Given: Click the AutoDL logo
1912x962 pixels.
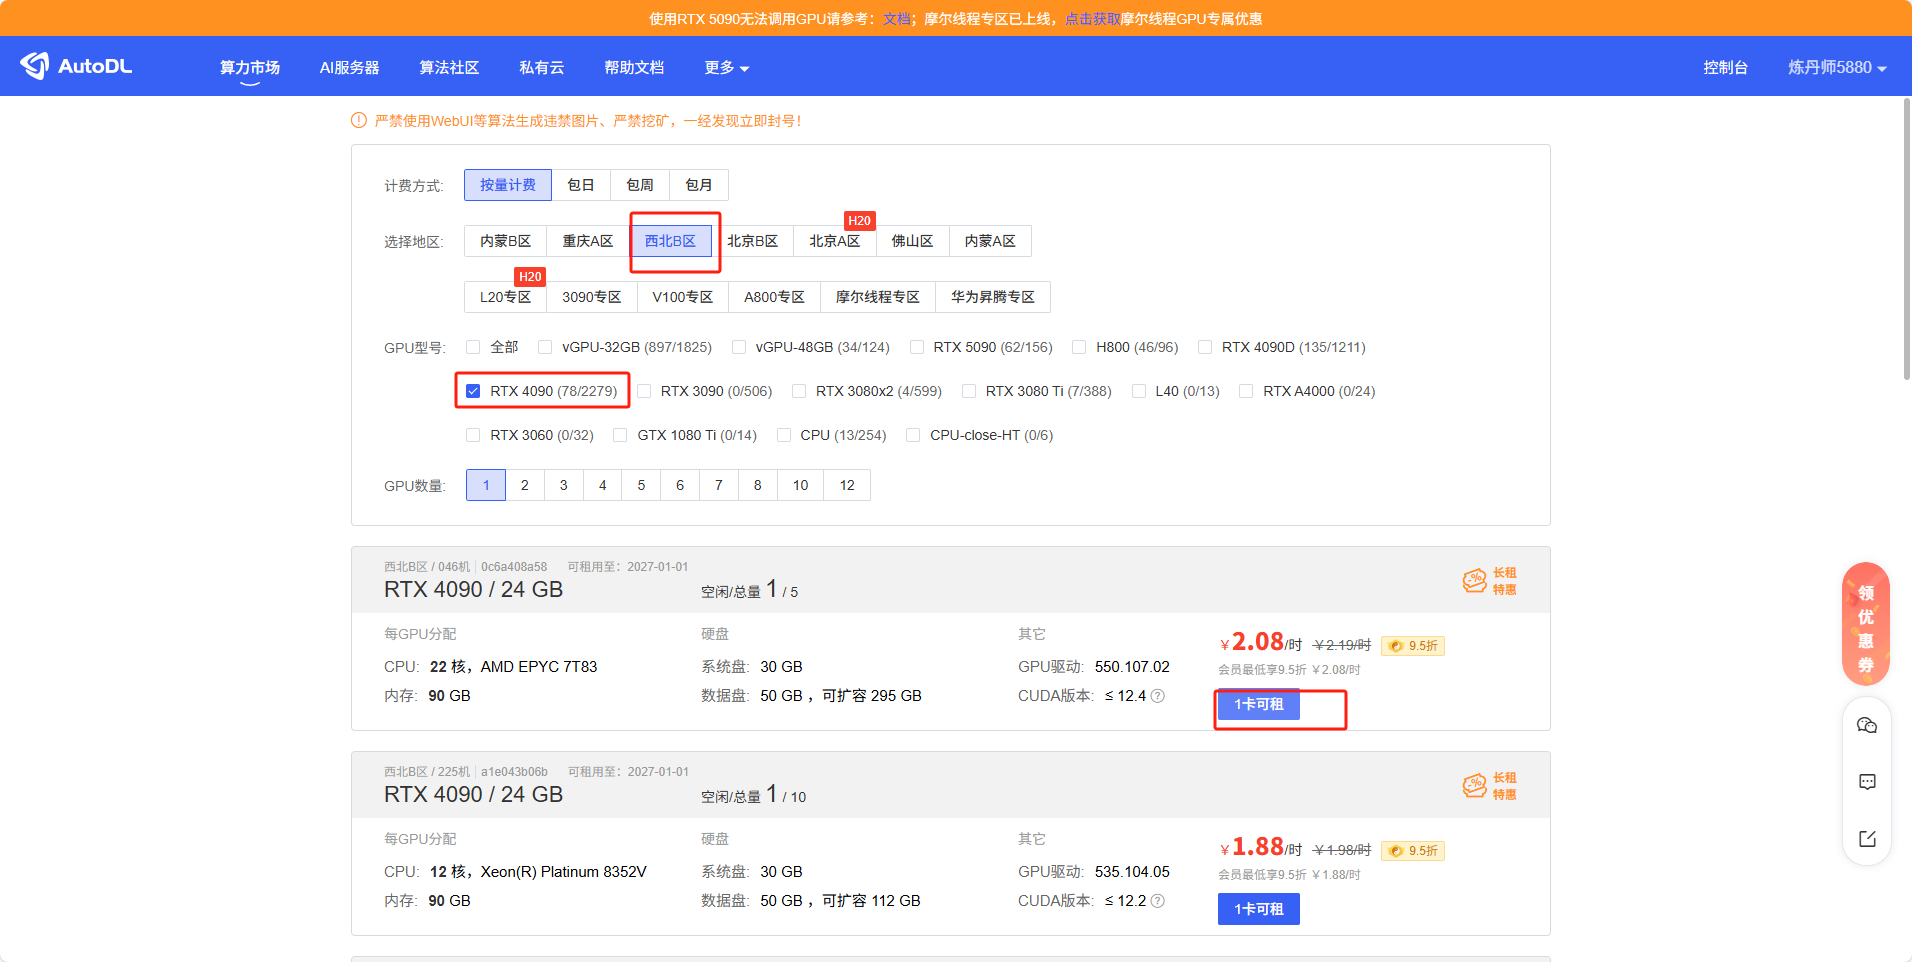Looking at the screenshot, I should click(x=76, y=66).
